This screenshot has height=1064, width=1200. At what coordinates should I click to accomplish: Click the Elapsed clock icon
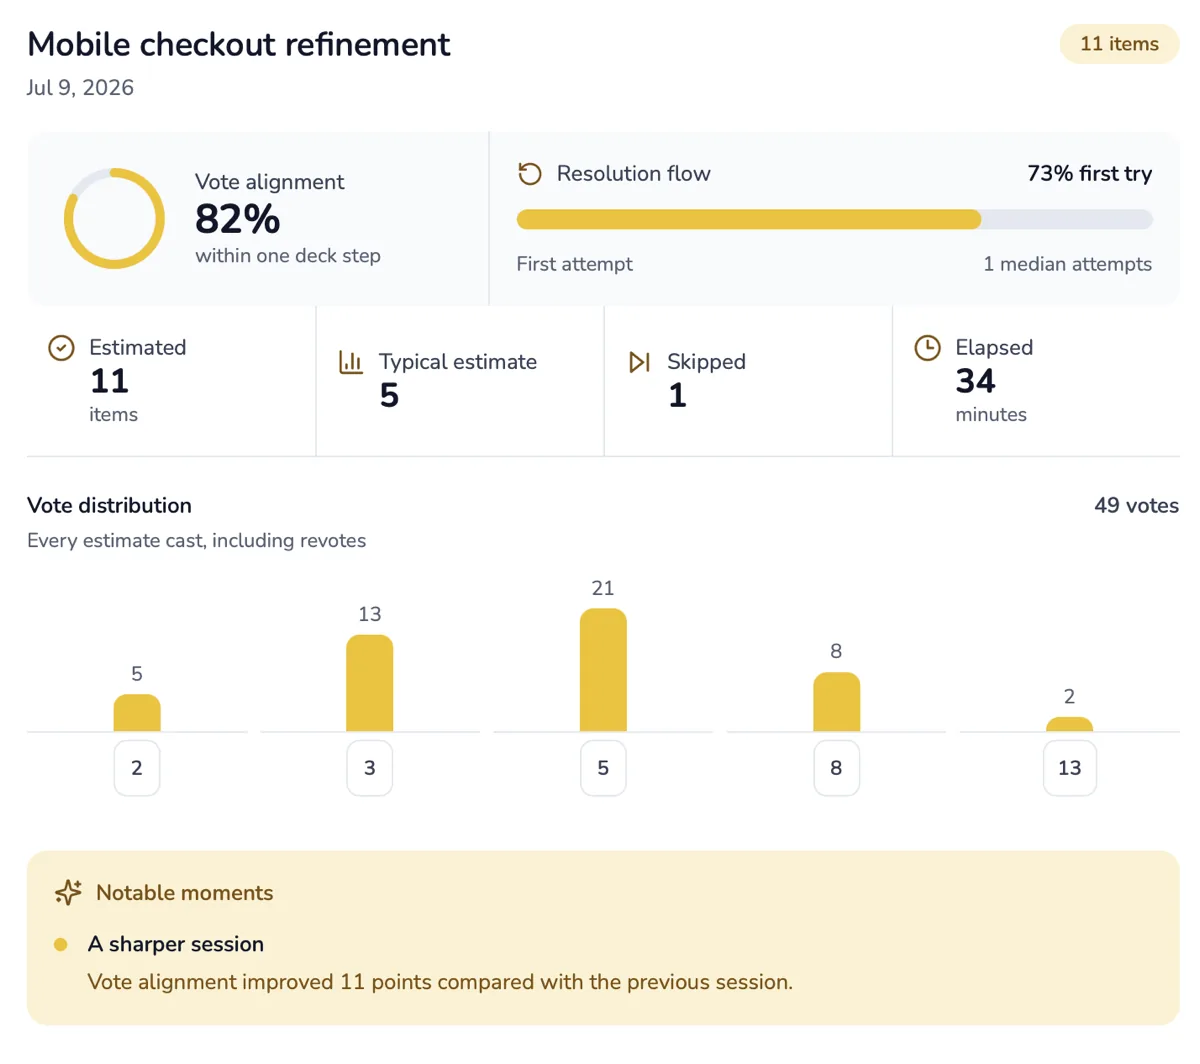[928, 348]
